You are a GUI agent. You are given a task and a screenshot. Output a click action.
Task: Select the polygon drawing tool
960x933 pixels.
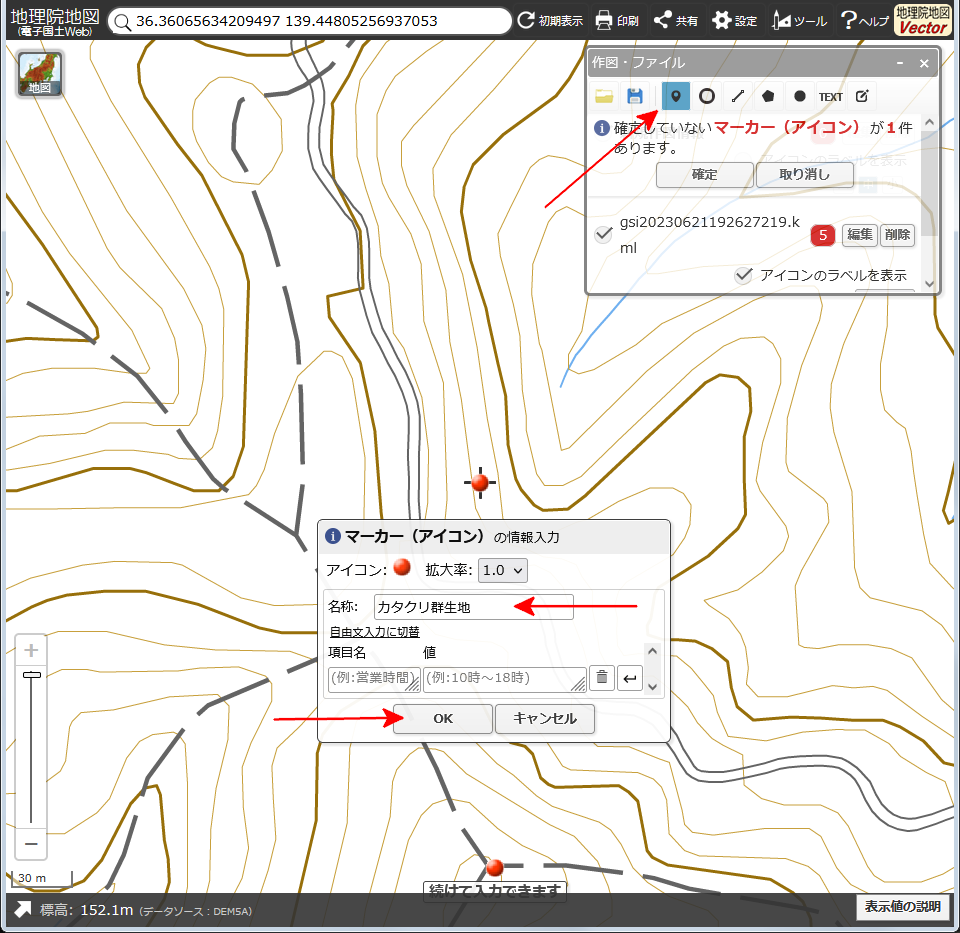click(768, 96)
